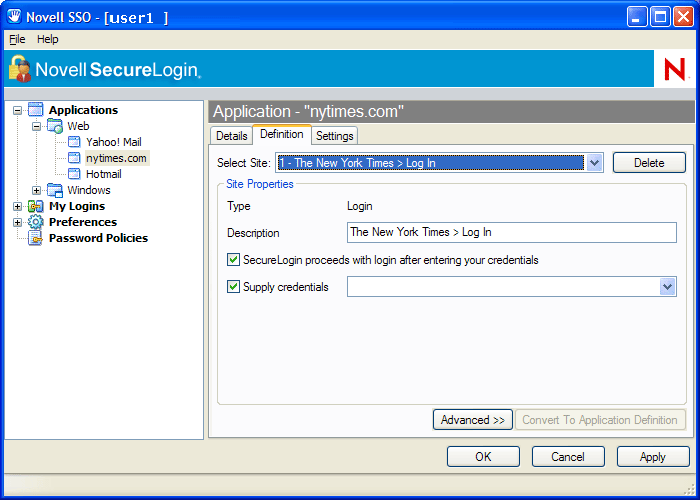Image resolution: width=700 pixels, height=500 pixels.
Task: Click the OK button
Action: click(x=483, y=457)
